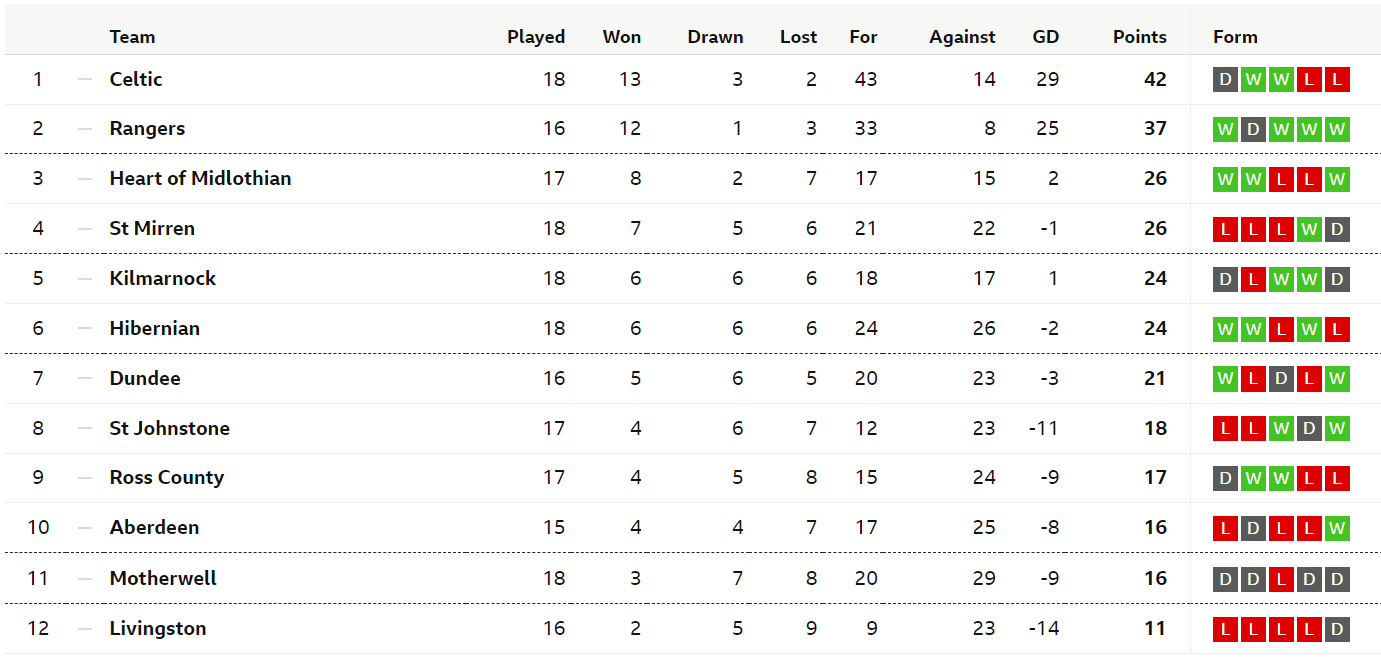This screenshot has width=1381, height=663.
Task: Click the Hibernian team name
Action: pos(155,328)
